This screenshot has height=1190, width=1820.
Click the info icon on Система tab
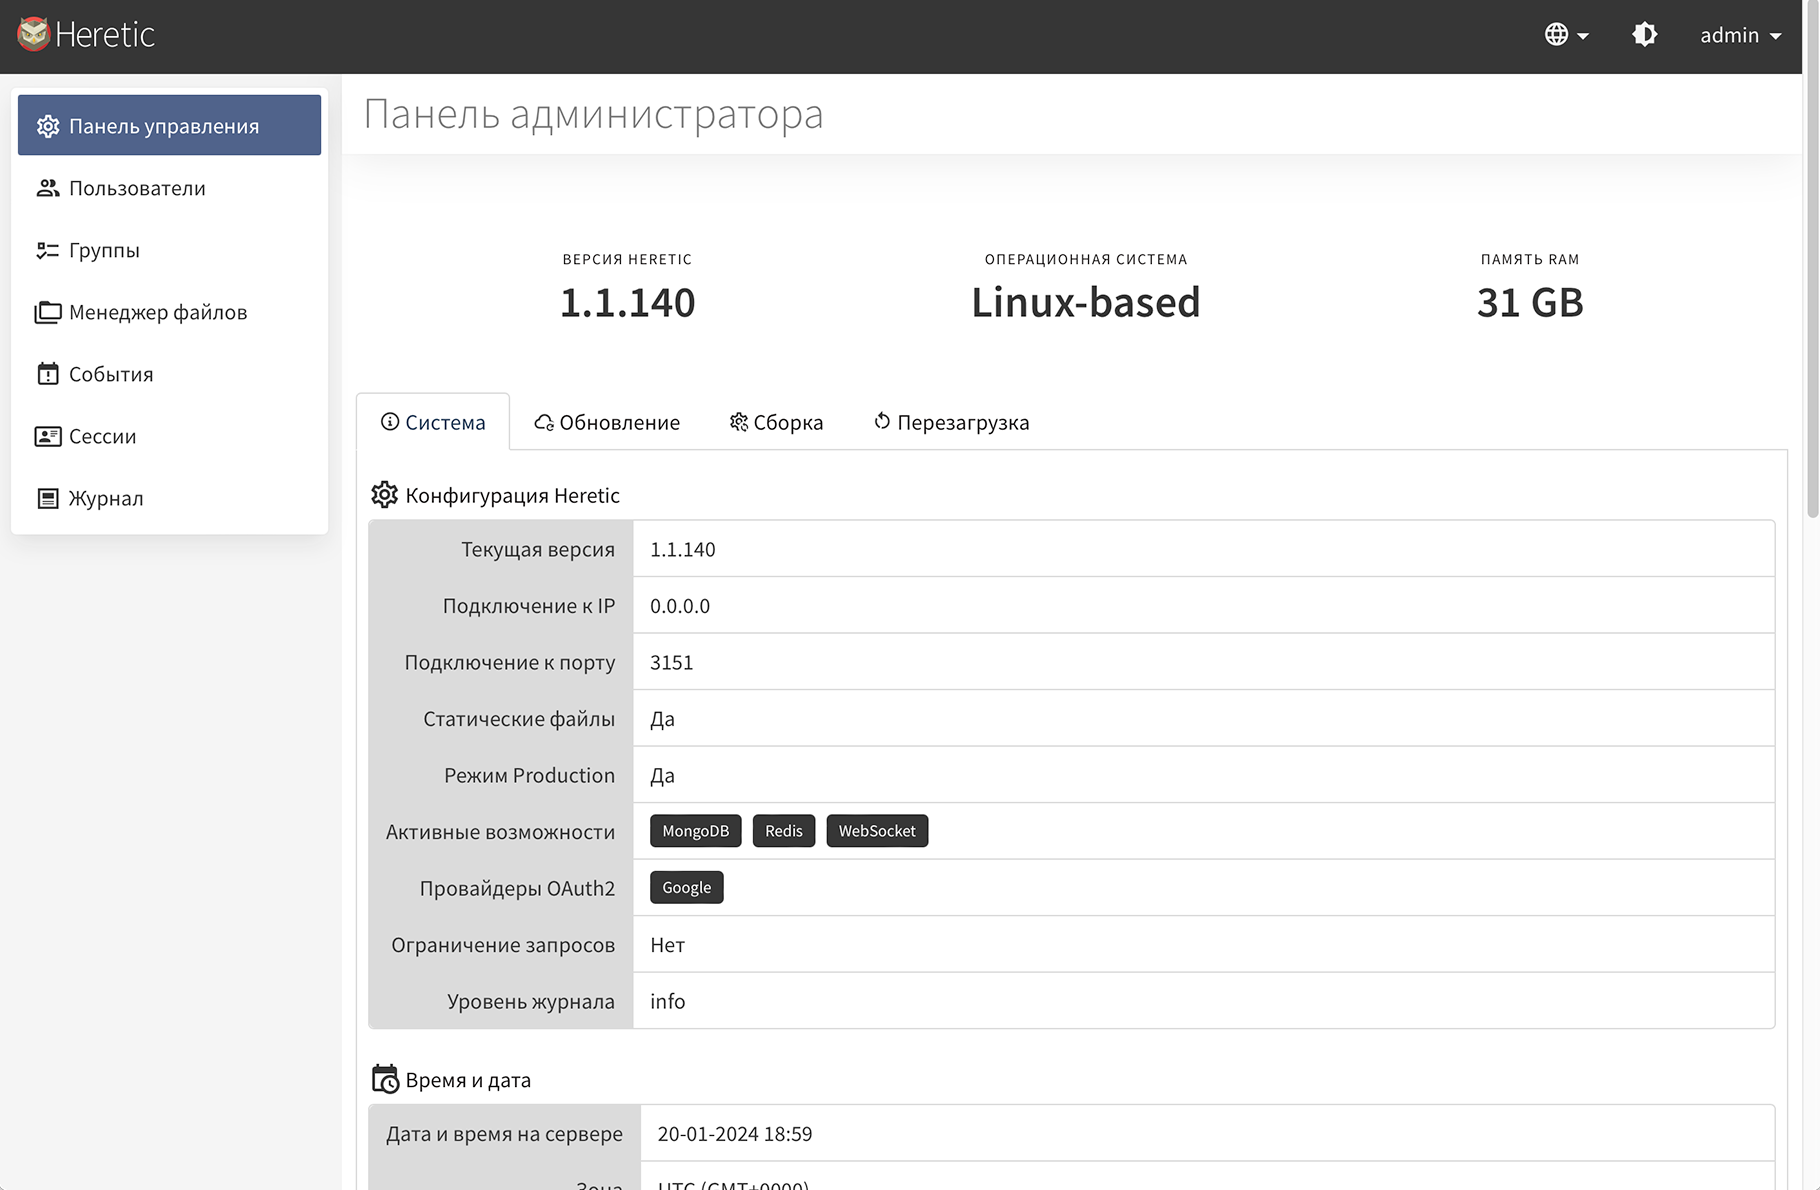coord(390,422)
